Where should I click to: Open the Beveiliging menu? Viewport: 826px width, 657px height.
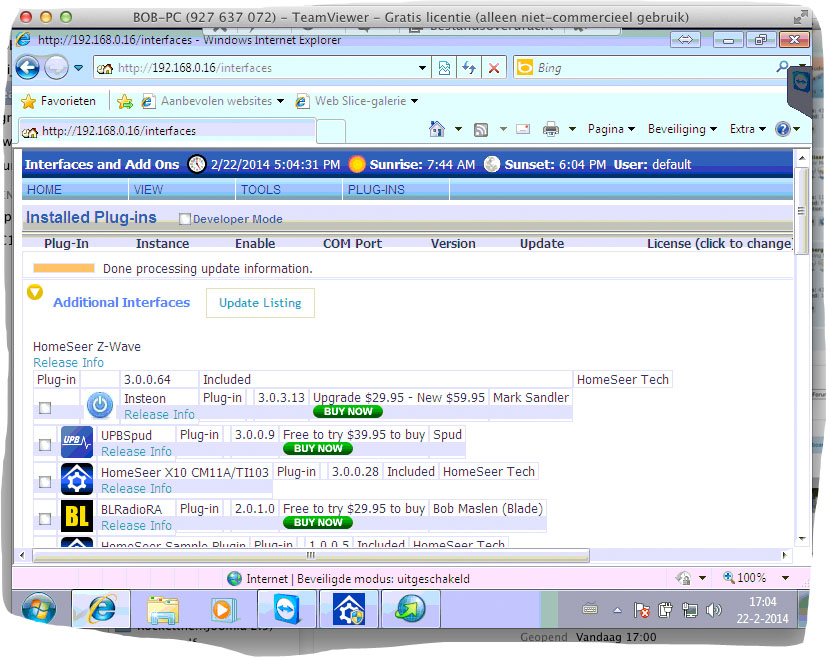click(682, 129)
